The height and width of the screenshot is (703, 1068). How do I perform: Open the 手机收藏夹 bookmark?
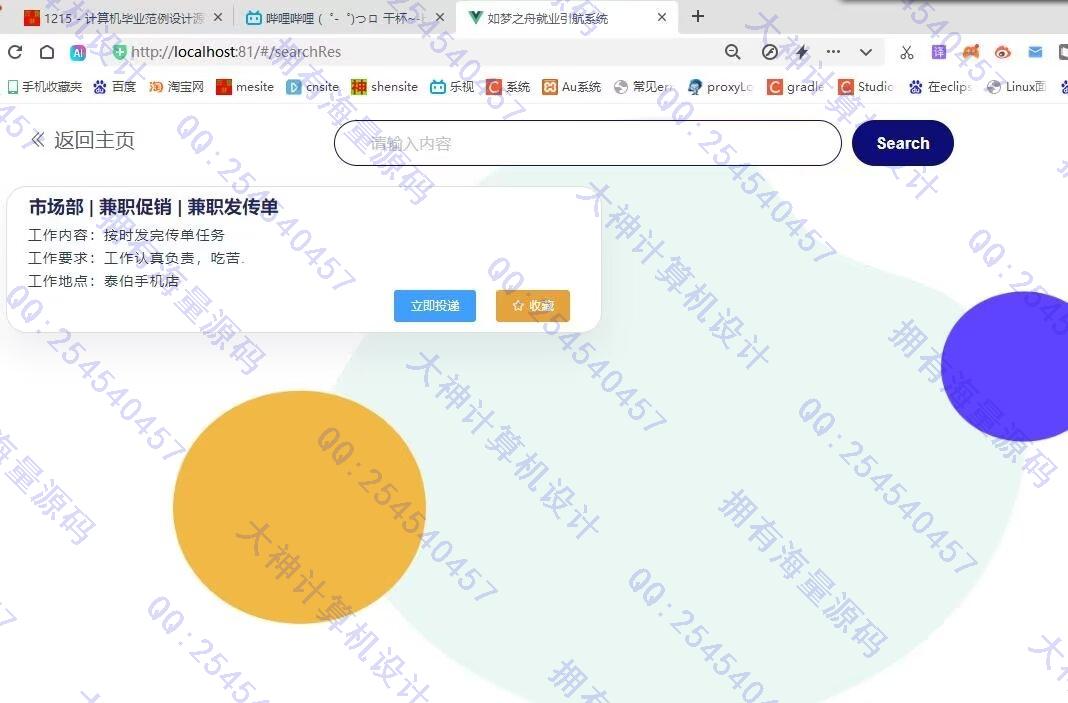(44, 87)
